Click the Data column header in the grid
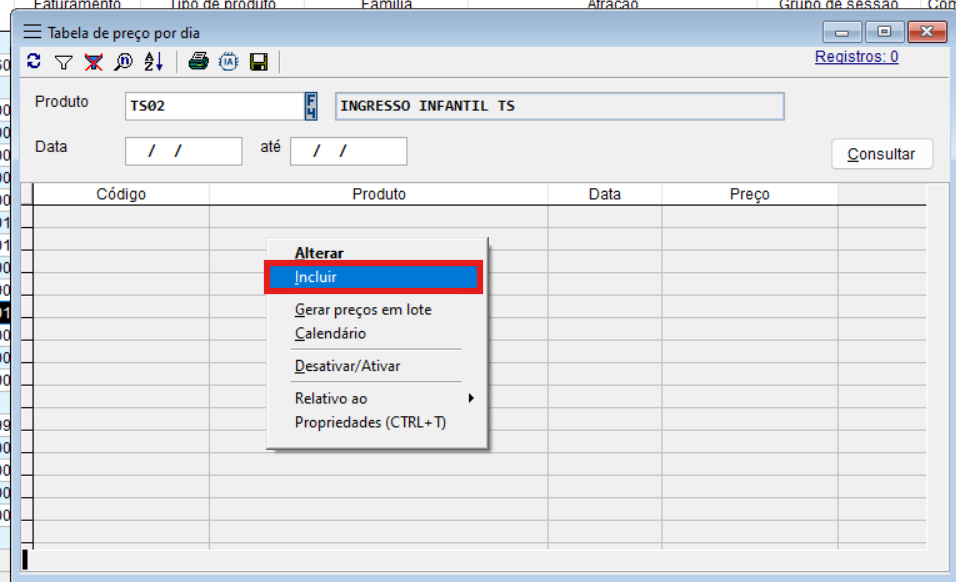 (605, 194)
